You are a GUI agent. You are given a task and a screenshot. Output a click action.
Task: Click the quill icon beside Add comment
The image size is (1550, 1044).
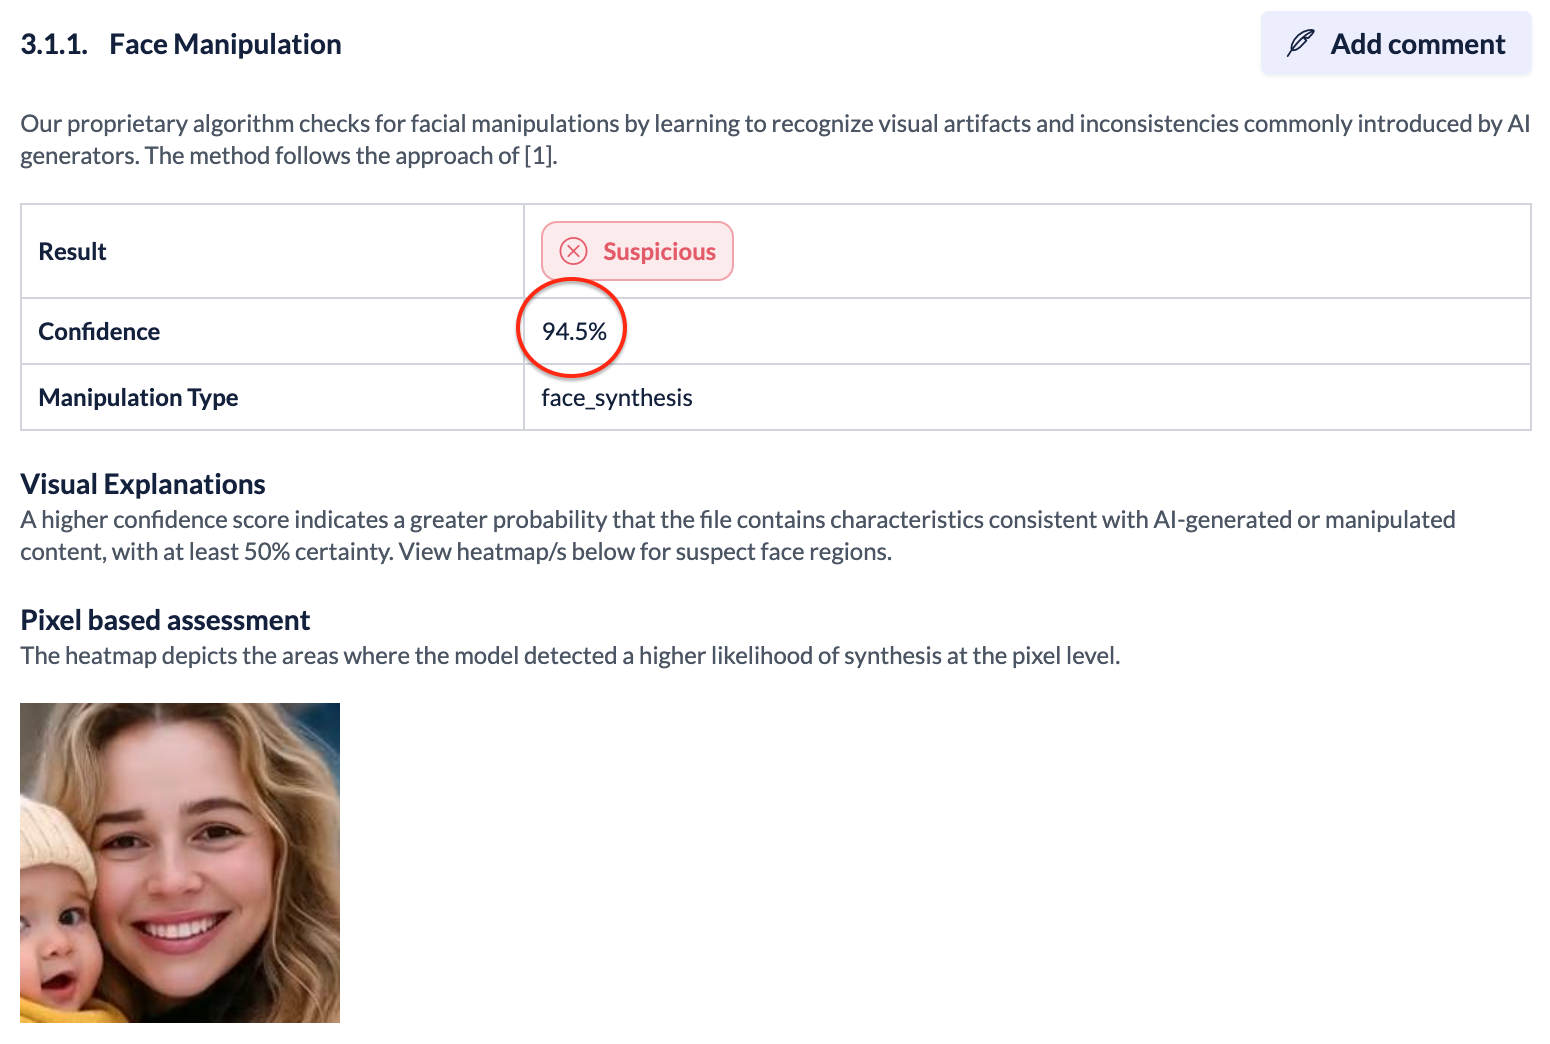pyautogui.click(x=1300, y=43)
